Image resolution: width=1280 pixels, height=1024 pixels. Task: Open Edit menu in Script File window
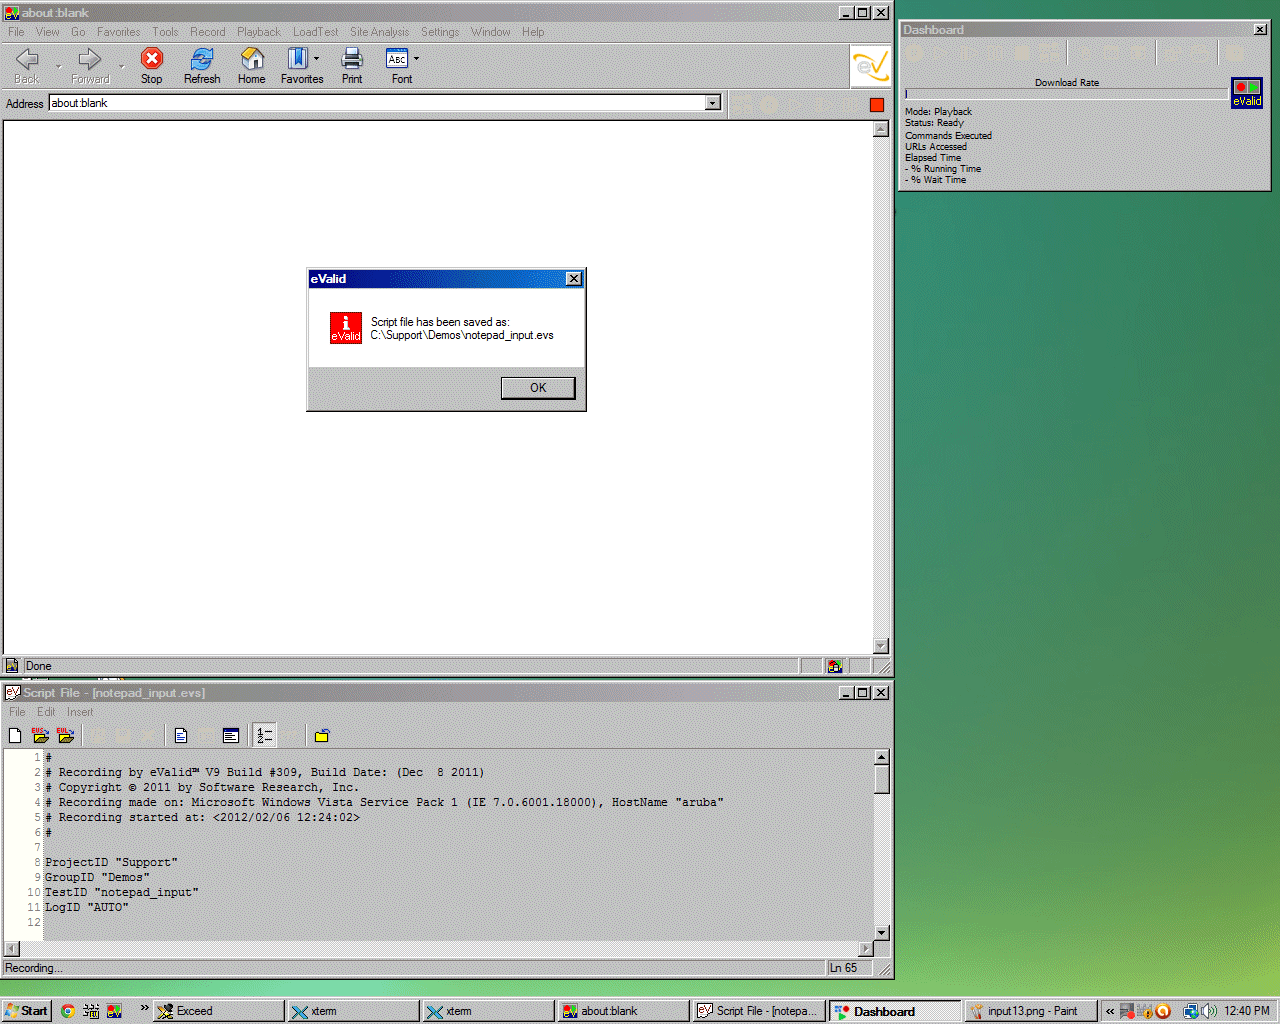46,712
